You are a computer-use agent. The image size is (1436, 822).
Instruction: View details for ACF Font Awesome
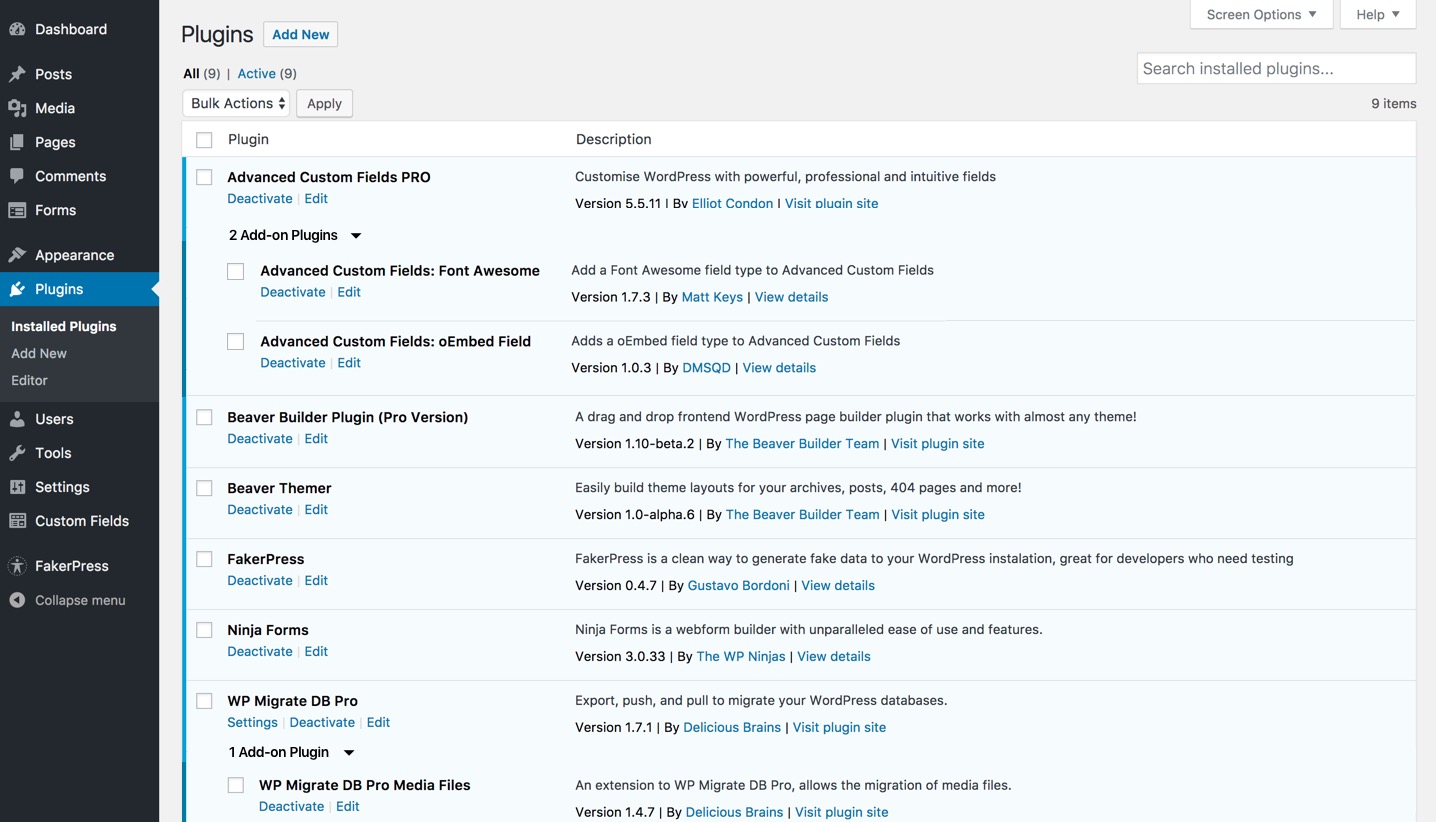click(791, 297)
